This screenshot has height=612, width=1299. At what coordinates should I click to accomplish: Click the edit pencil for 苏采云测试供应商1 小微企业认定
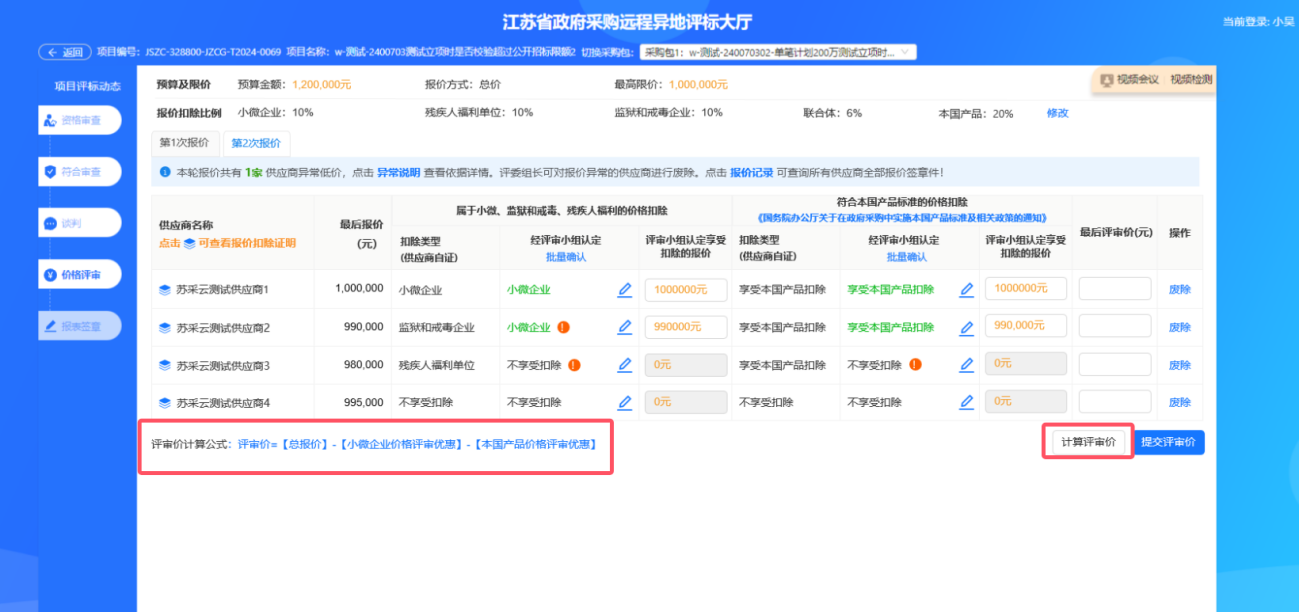coord(625,290)
